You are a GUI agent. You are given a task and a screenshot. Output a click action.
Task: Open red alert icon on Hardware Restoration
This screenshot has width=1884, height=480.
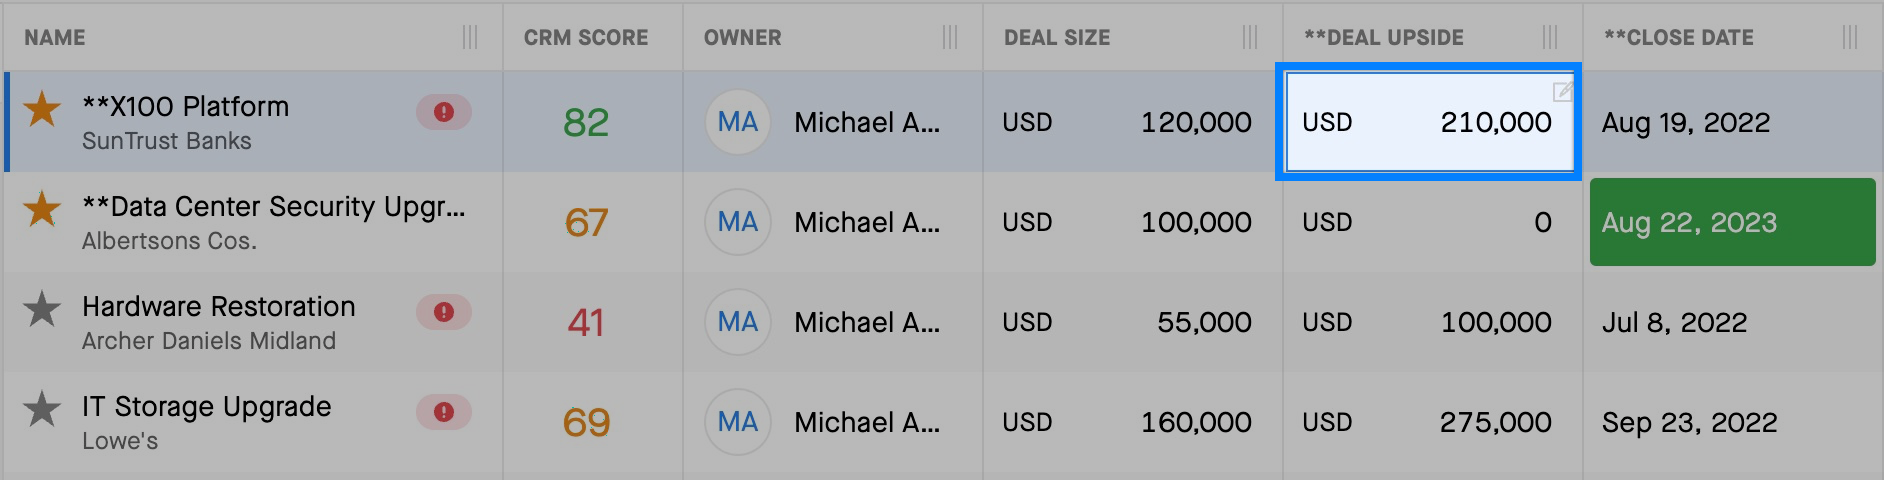(444, 312)
